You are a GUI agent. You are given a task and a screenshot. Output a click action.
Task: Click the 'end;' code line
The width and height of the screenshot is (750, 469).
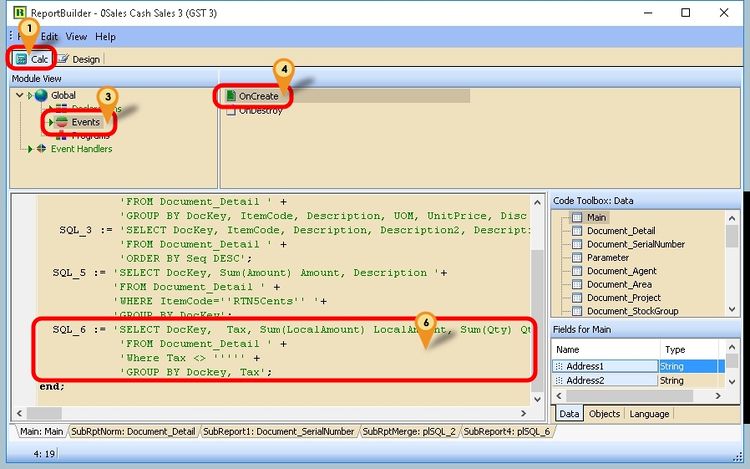[x=52, y=386]
